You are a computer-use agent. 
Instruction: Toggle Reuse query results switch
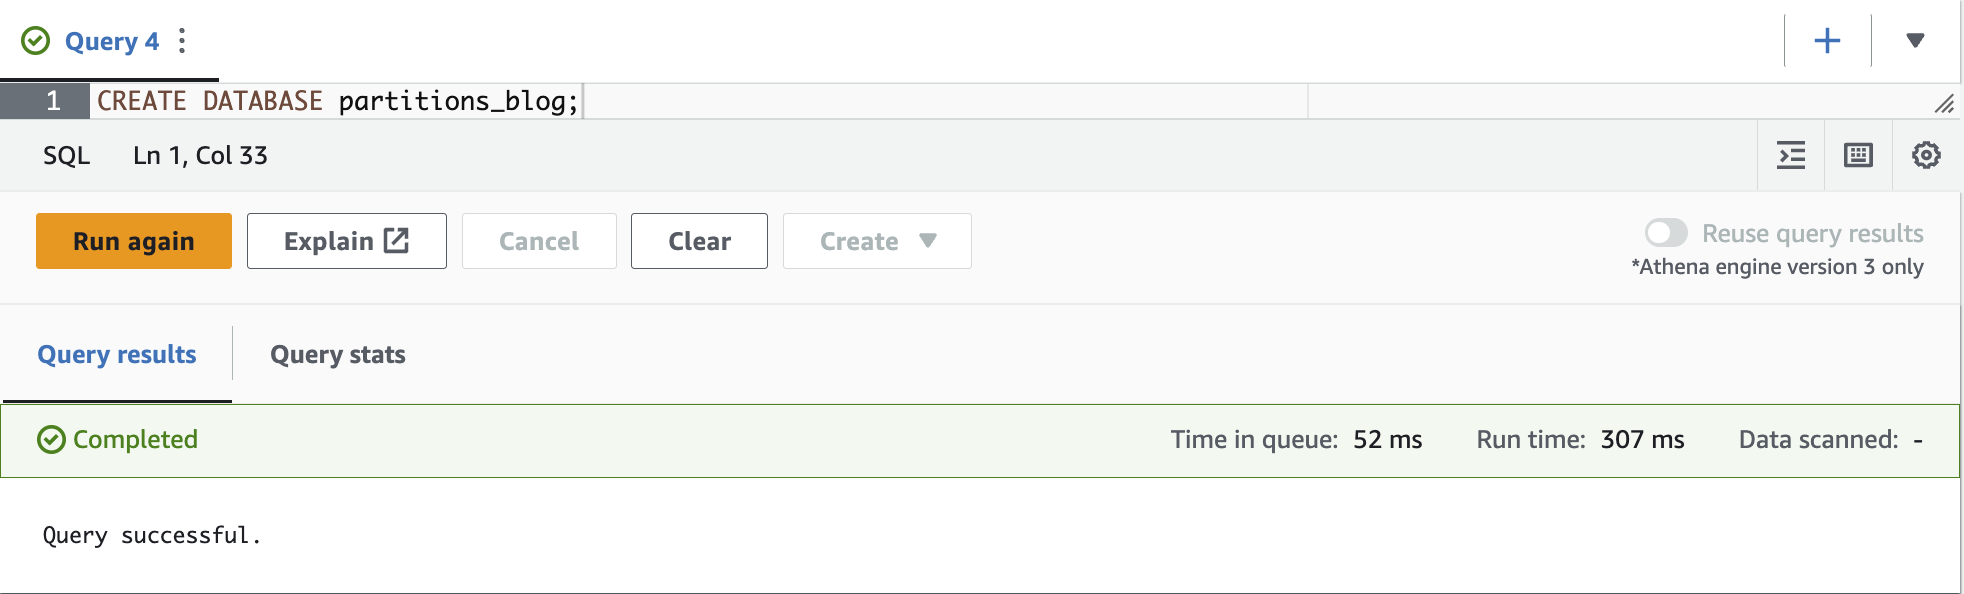tap(1666, 233)
